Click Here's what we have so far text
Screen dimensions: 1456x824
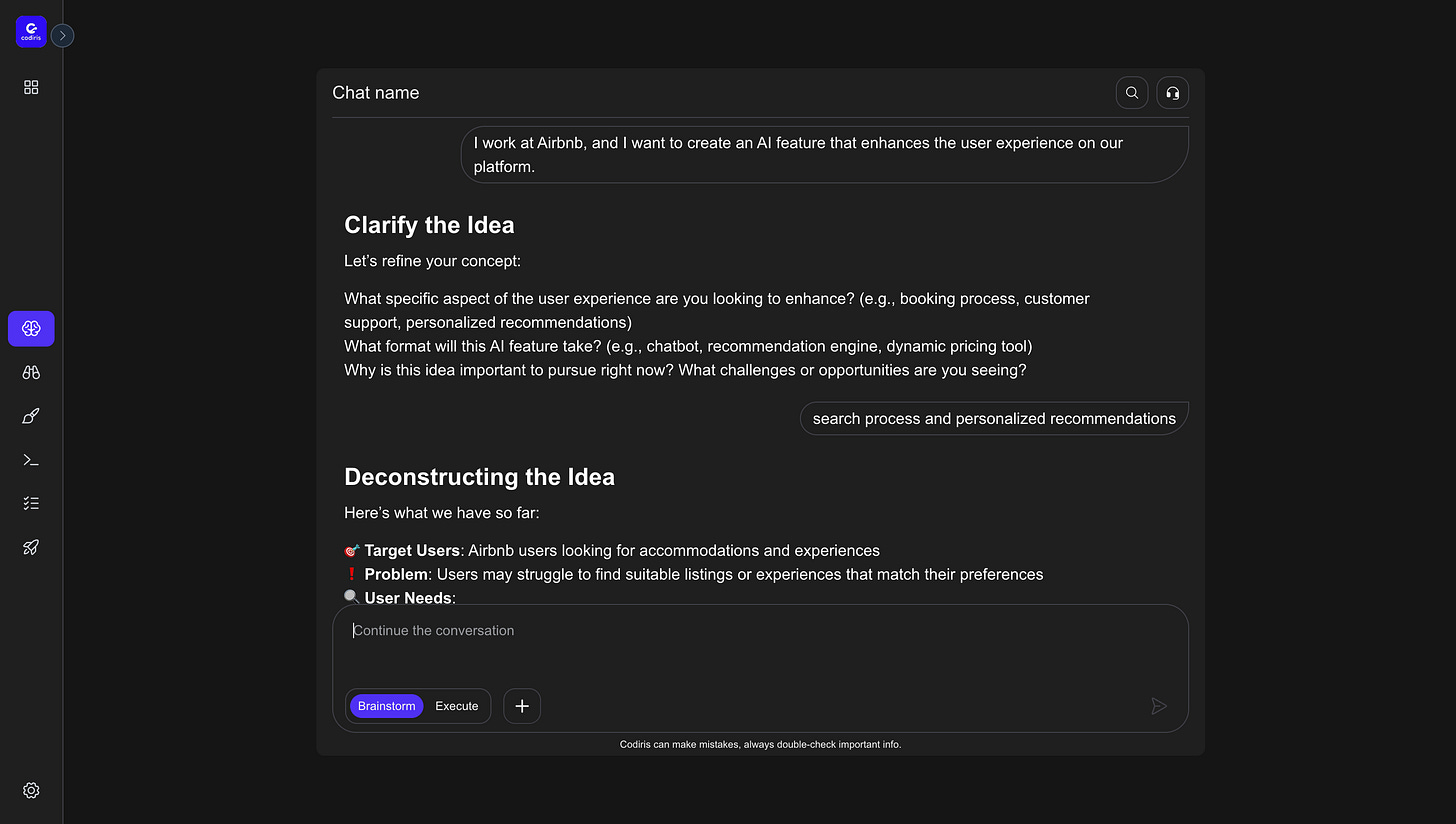442,513
